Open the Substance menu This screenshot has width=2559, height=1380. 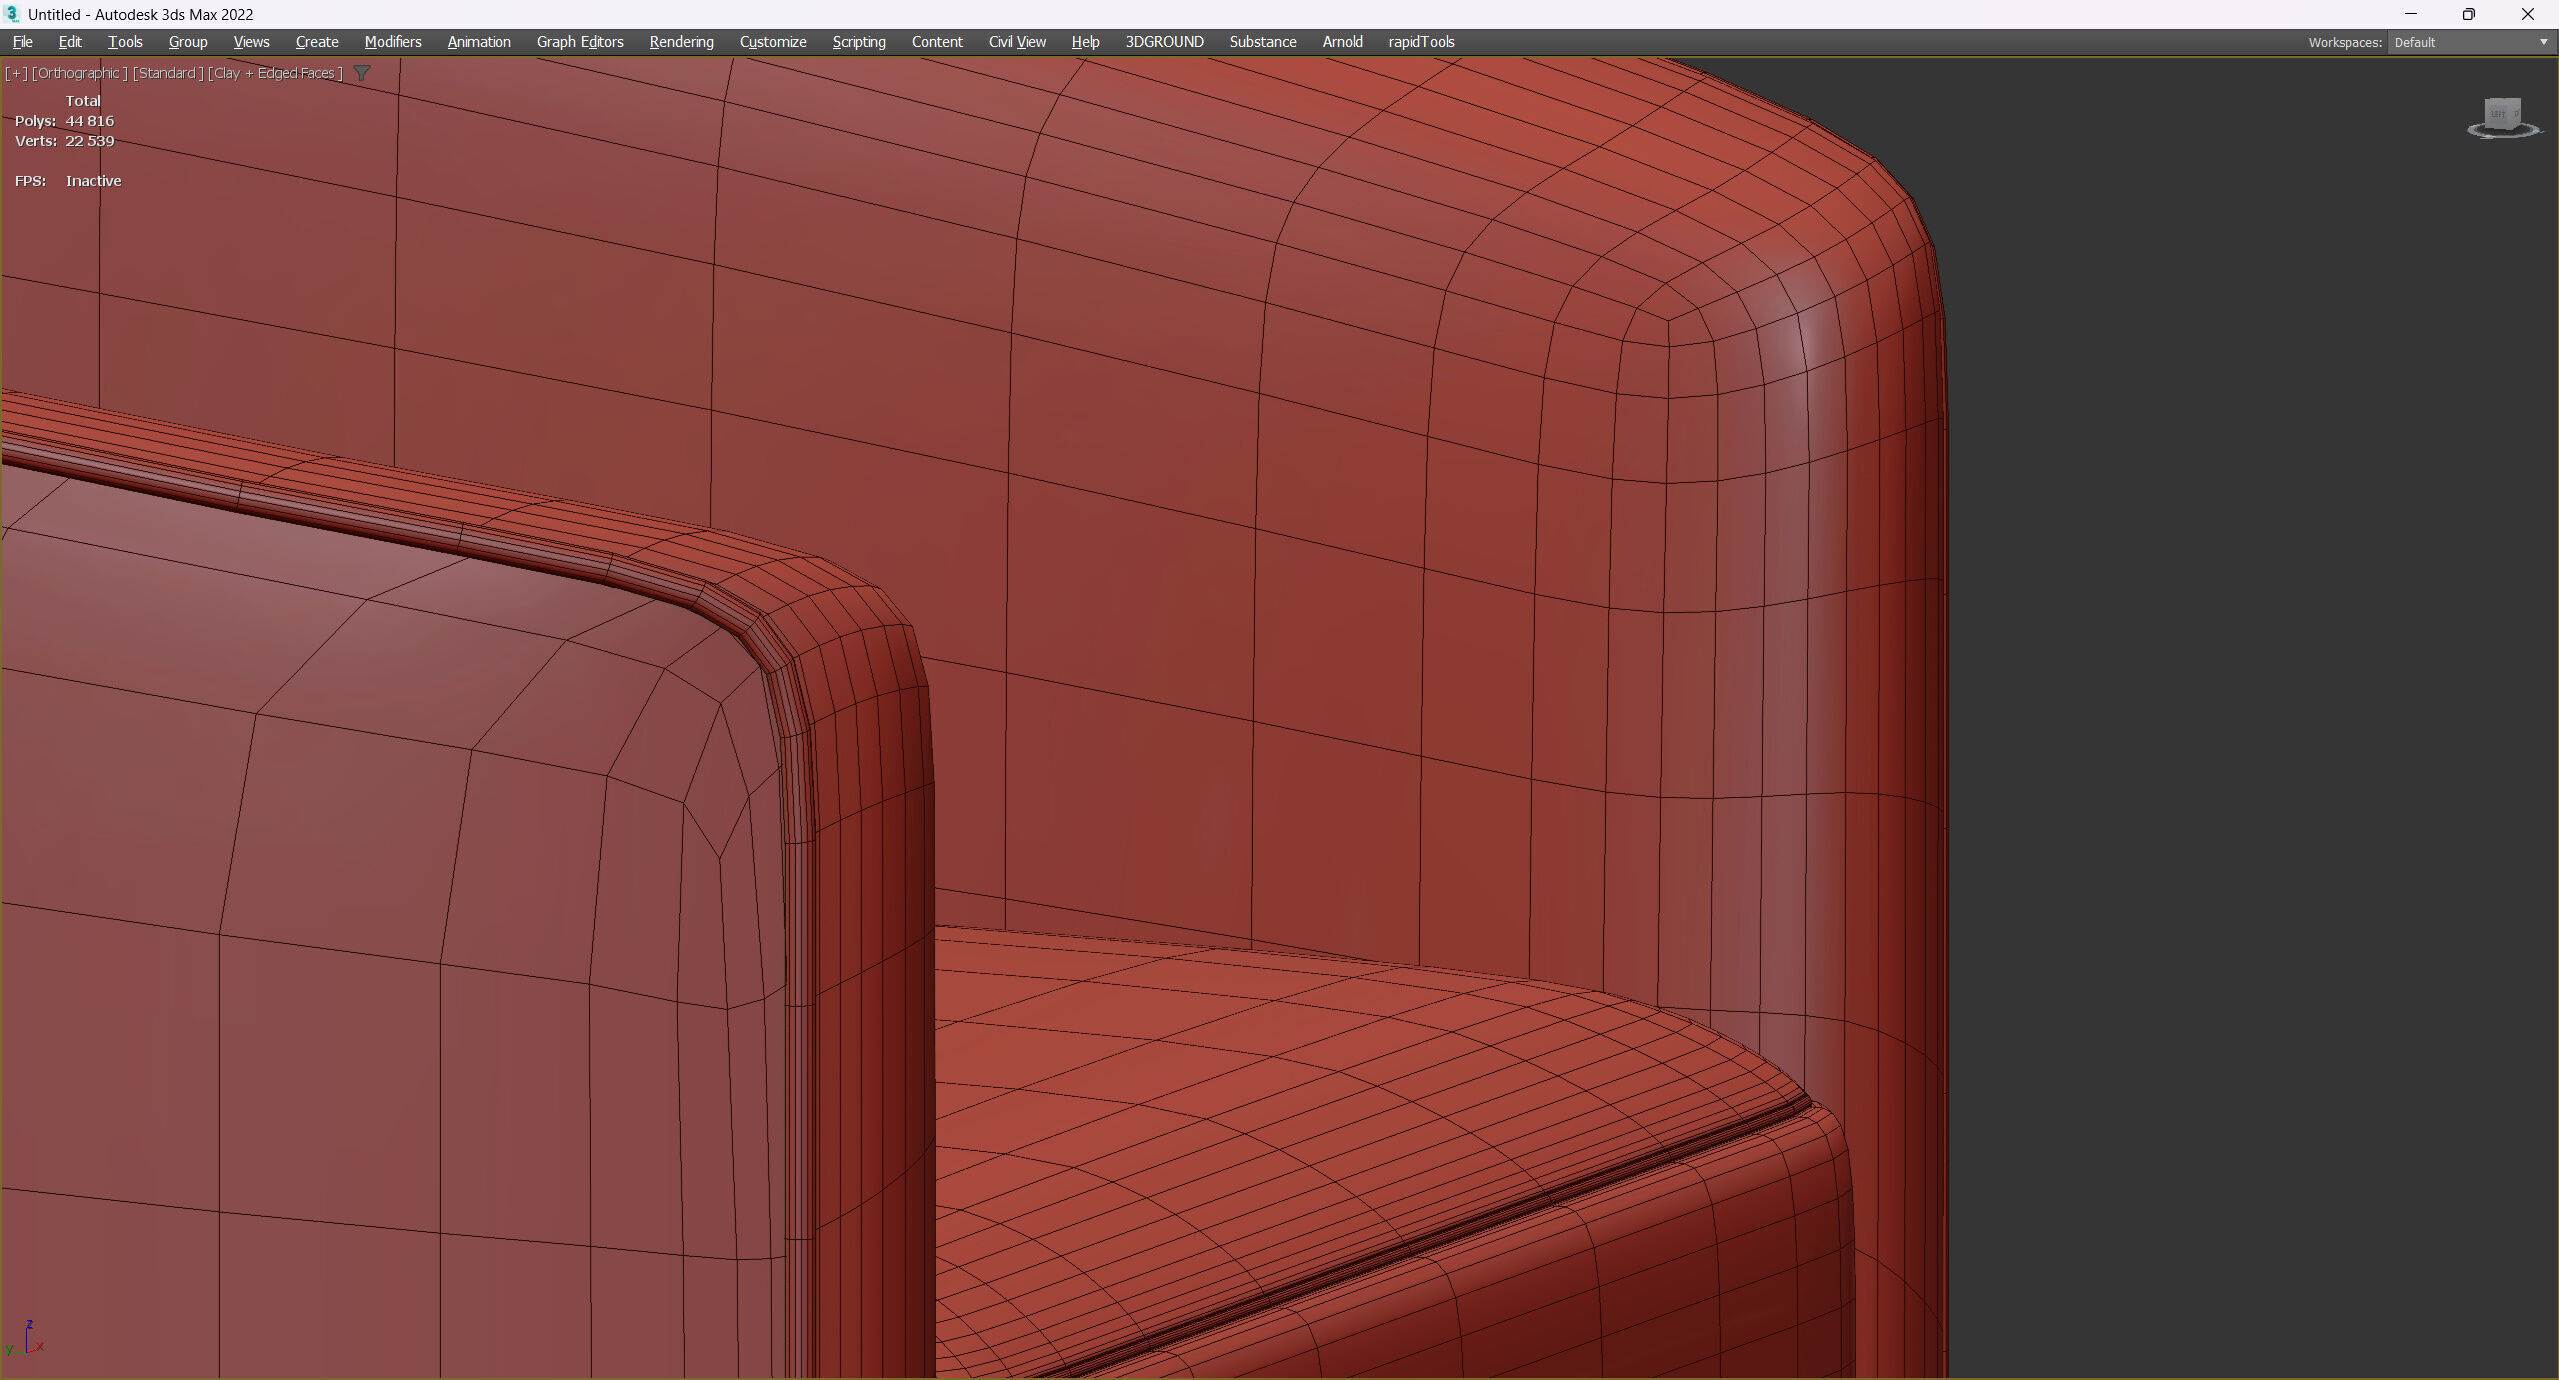pos(1262,42)
